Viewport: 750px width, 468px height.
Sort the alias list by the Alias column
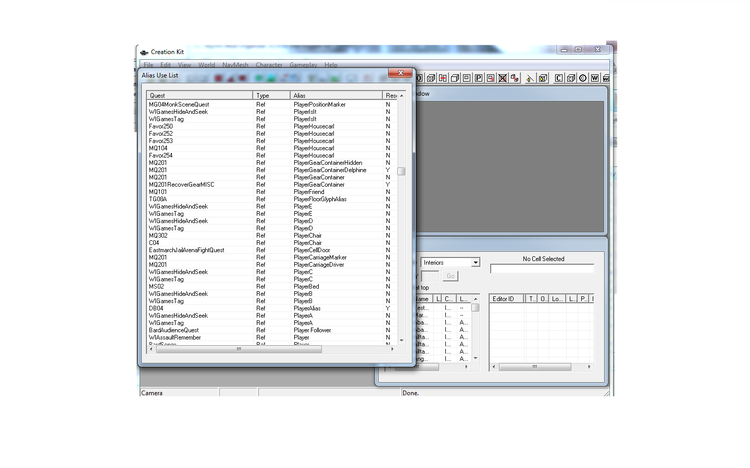336,95
